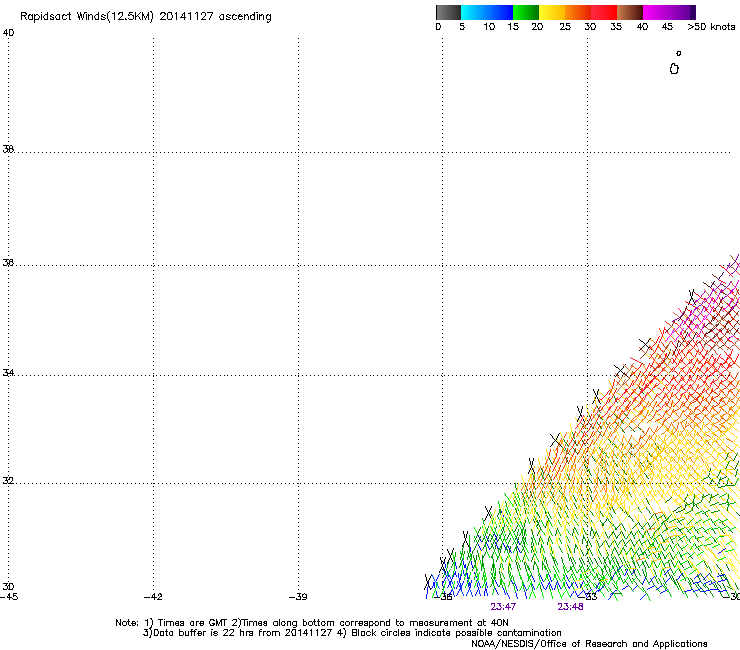Click the title "Rapidscat Winds(12.5KM) 20141127 ascending"
The width and height of the screenshot is (740, 650).
pyautogui.click(x=146, y=17)
